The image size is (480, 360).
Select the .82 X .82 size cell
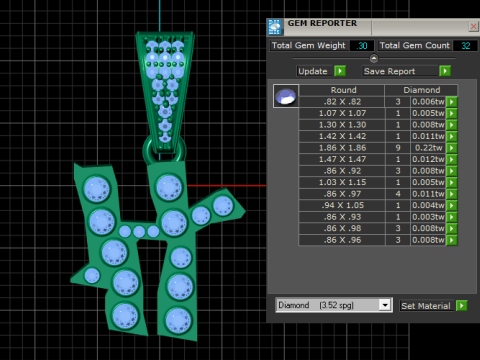click(342, 102)
